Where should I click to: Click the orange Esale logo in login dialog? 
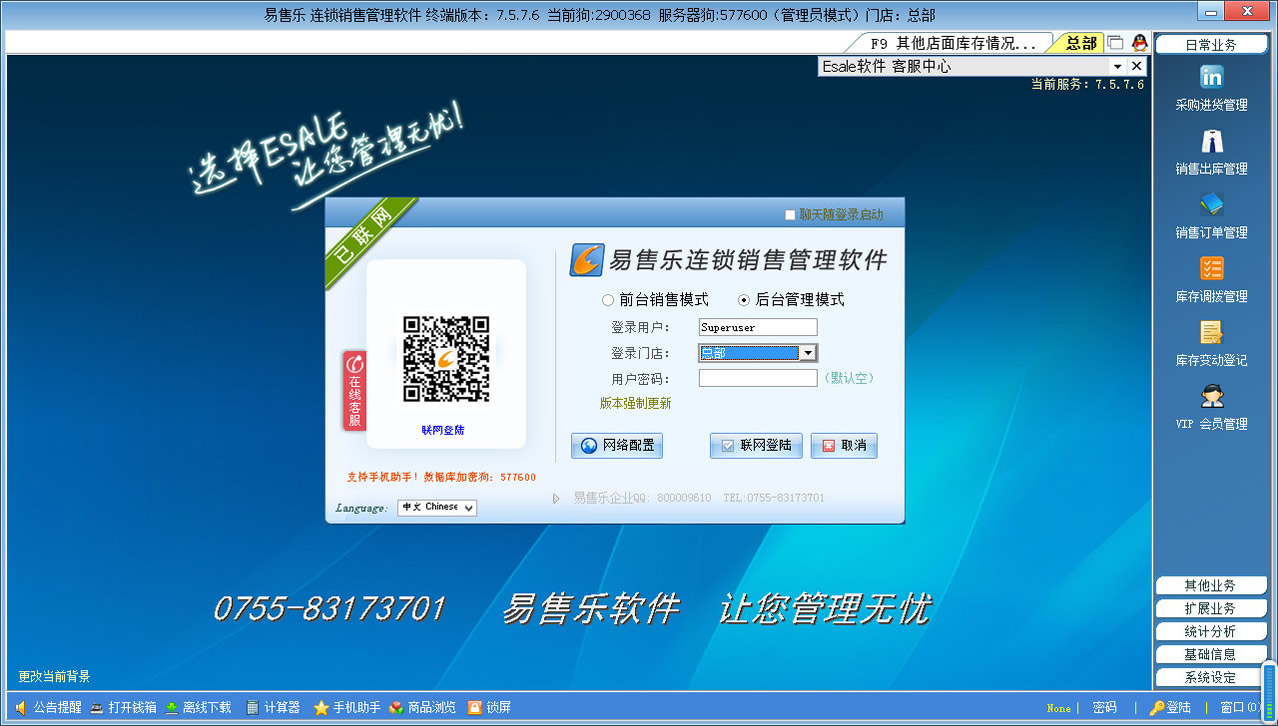tap(587, 260)
